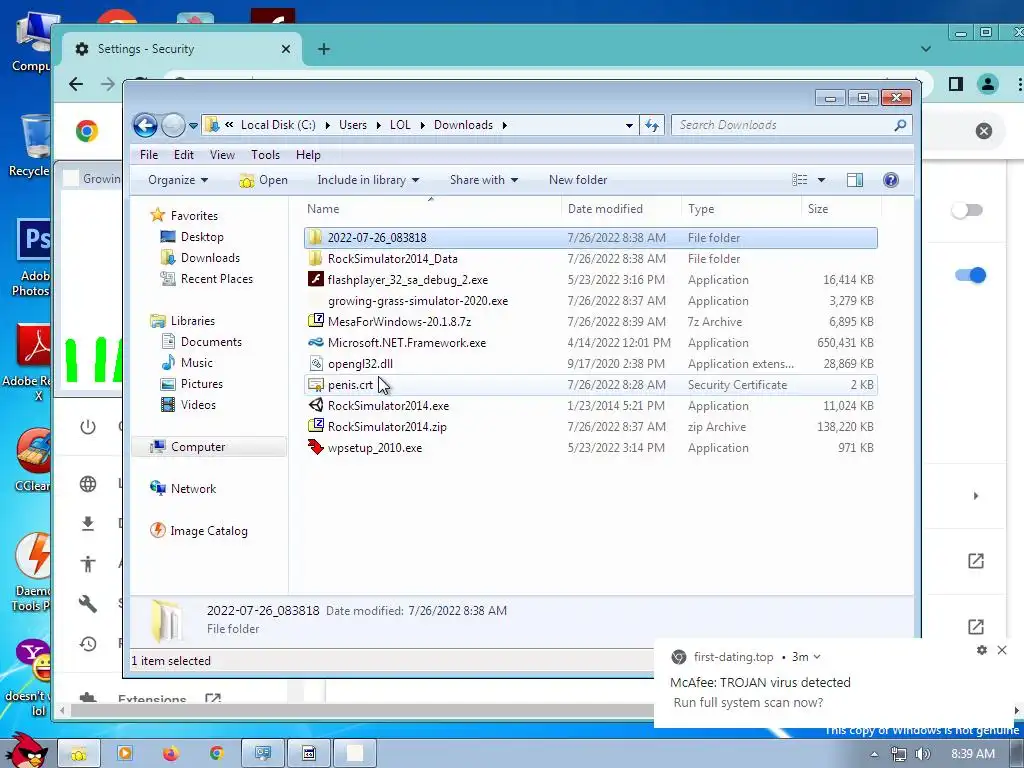1024x768 pixels.
Task: Open Explorer help question-mark icon
Action: tap(891, 180)
